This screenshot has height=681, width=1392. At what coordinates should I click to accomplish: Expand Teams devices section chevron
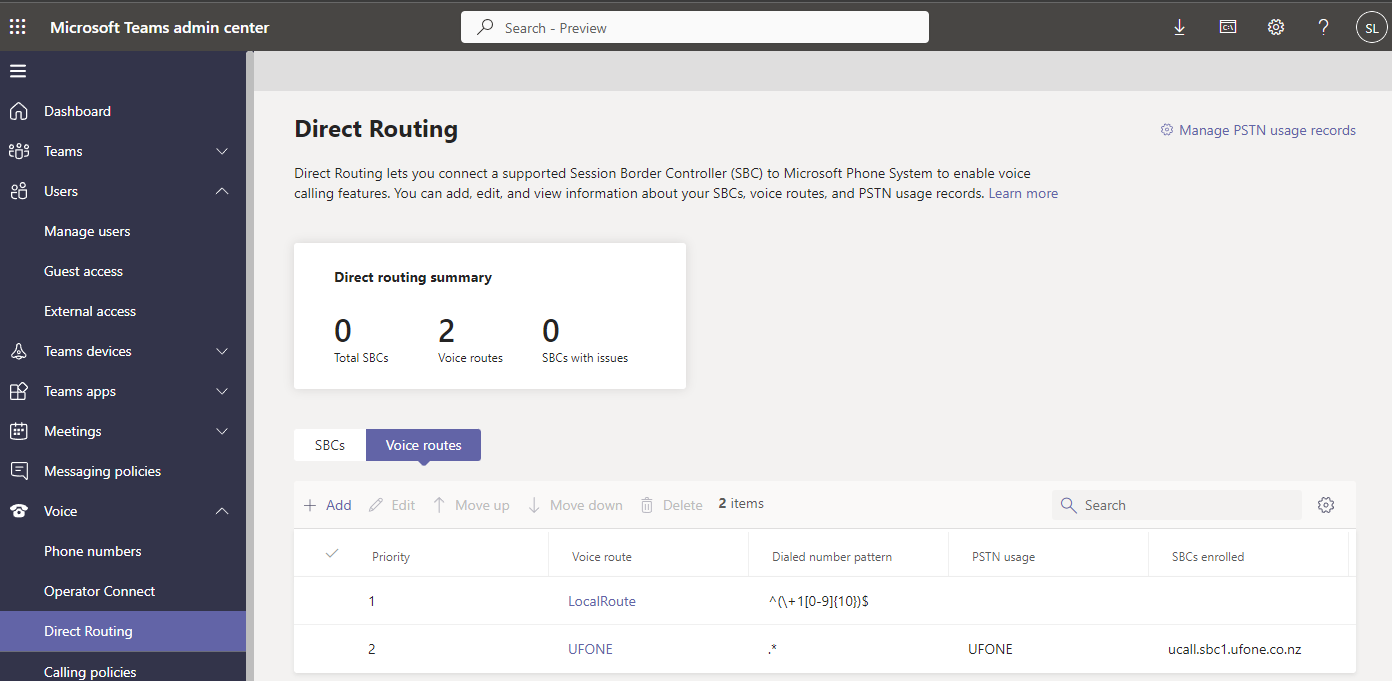click(222, 351)
